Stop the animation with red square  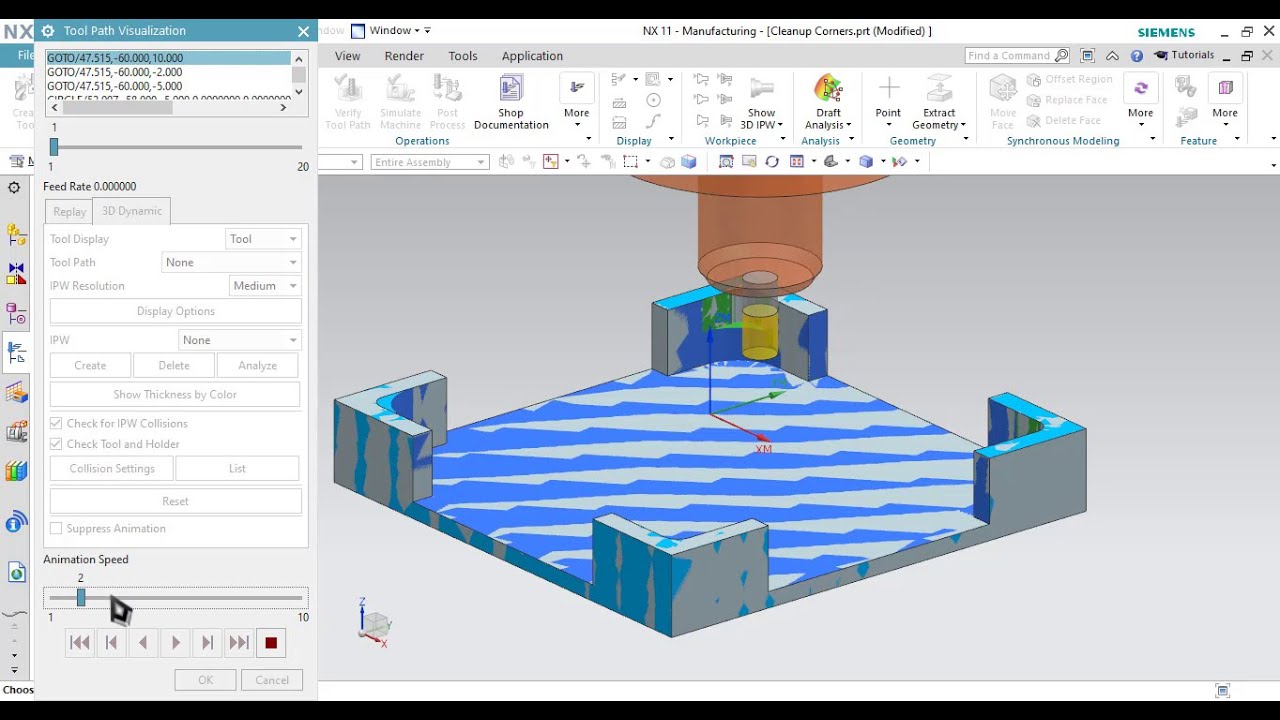pyautogui.click(x=271, y=643)
